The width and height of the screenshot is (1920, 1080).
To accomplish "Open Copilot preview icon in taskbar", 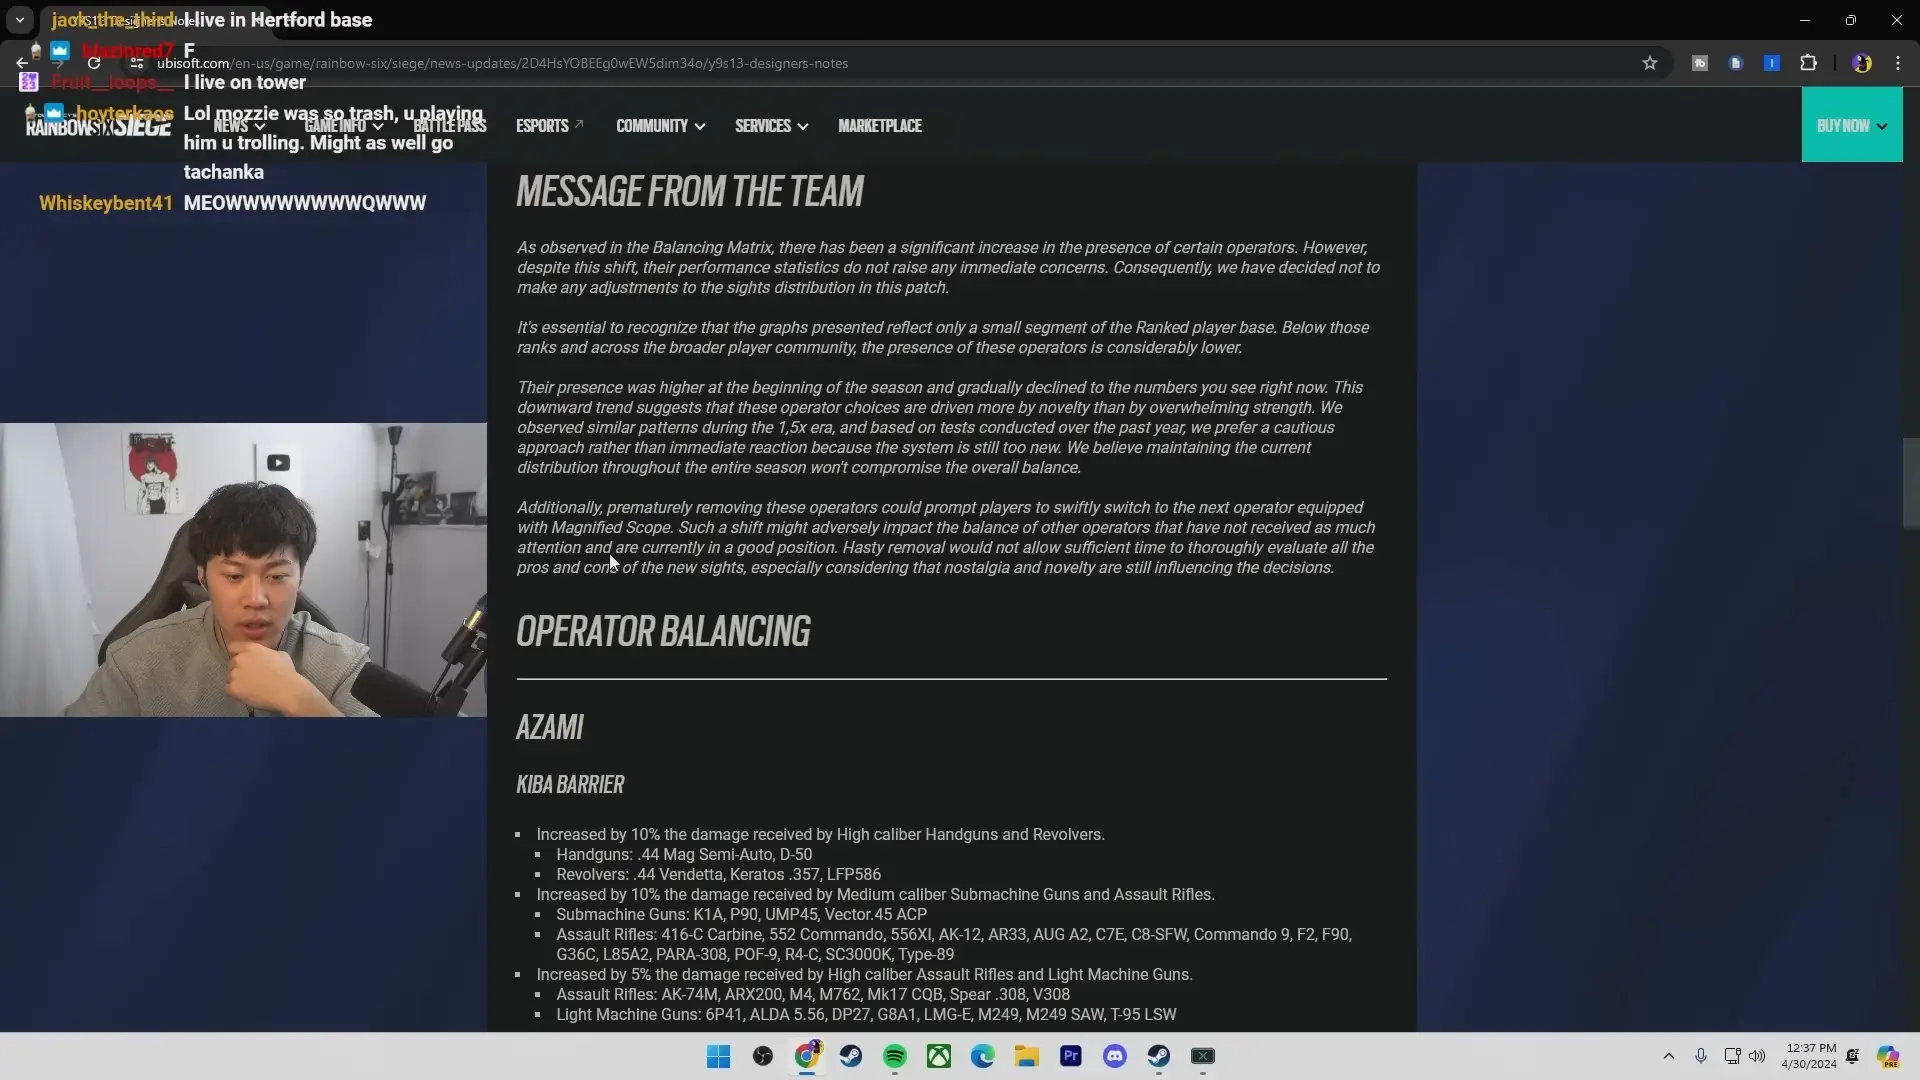I will (x=1888, y=1056).
